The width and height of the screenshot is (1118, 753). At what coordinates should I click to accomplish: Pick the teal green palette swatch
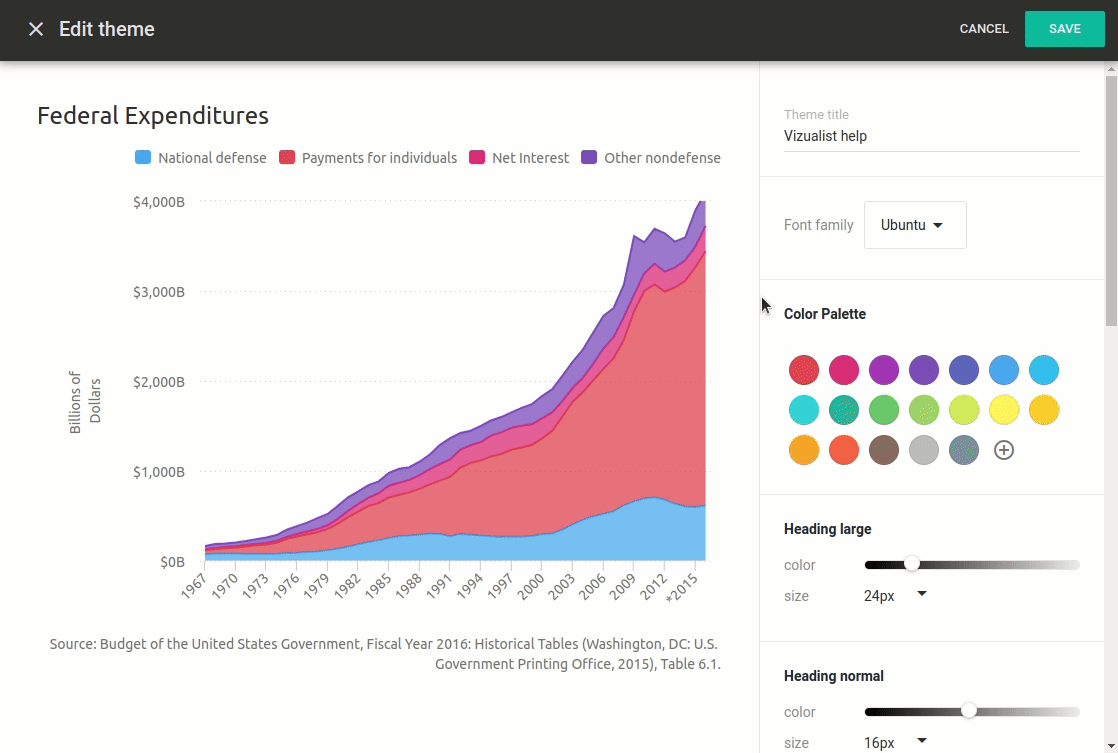coord(844,410)
